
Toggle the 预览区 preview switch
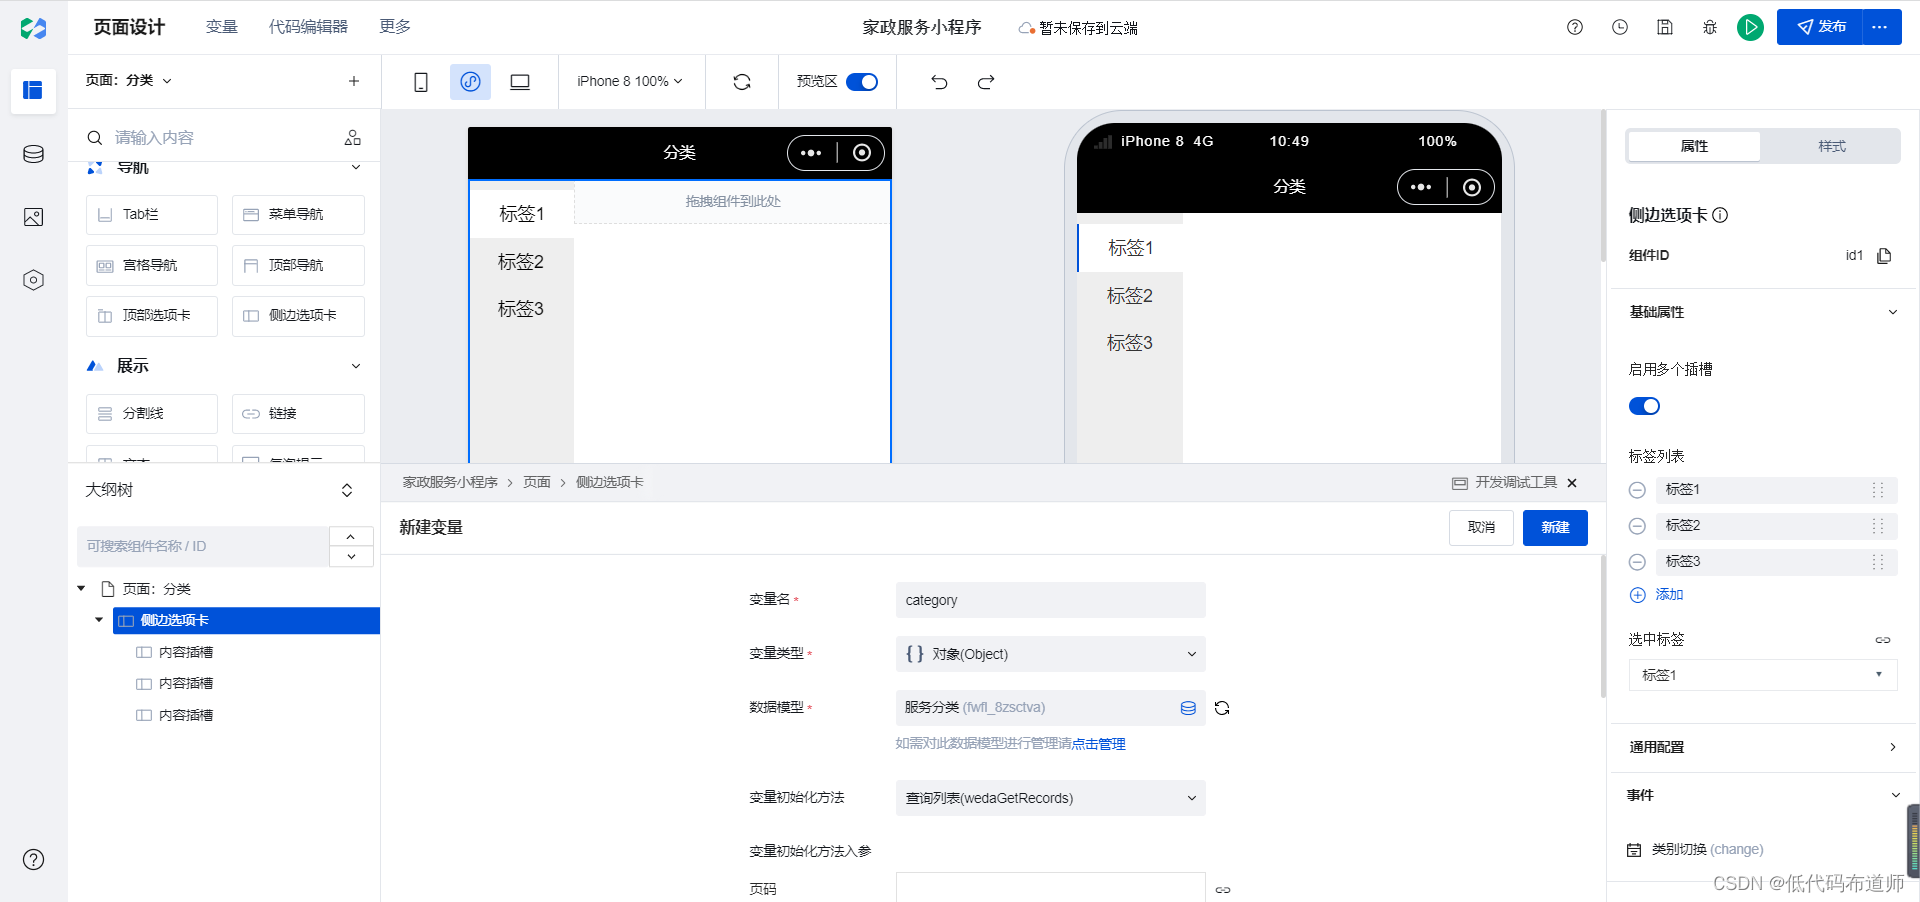click(x=862, y=82)
